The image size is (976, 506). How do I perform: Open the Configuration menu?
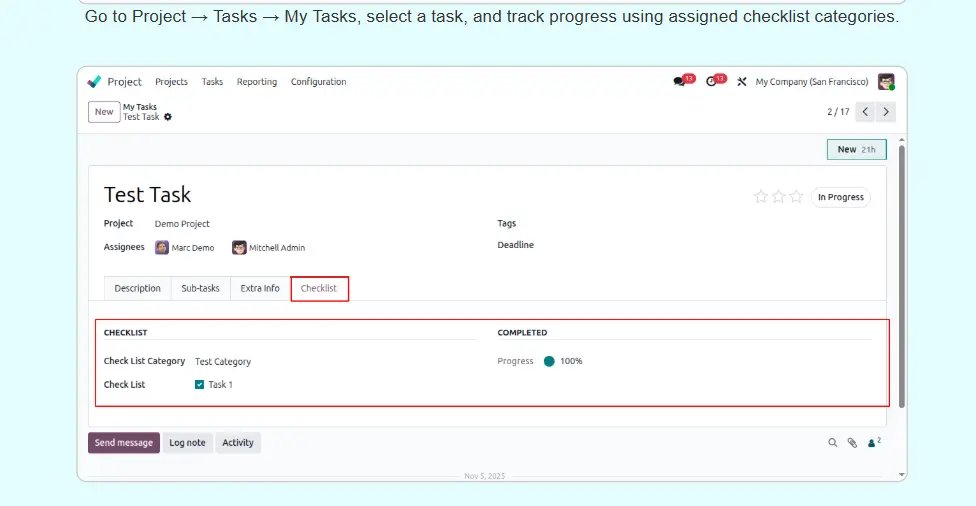click(x=318, y=82)
